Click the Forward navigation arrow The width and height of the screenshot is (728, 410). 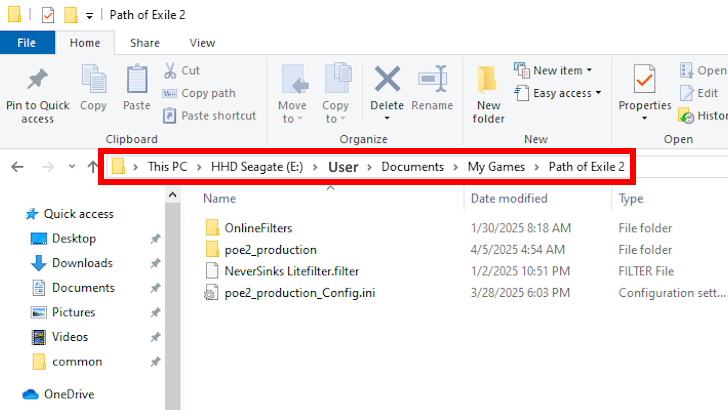point(47,167)
